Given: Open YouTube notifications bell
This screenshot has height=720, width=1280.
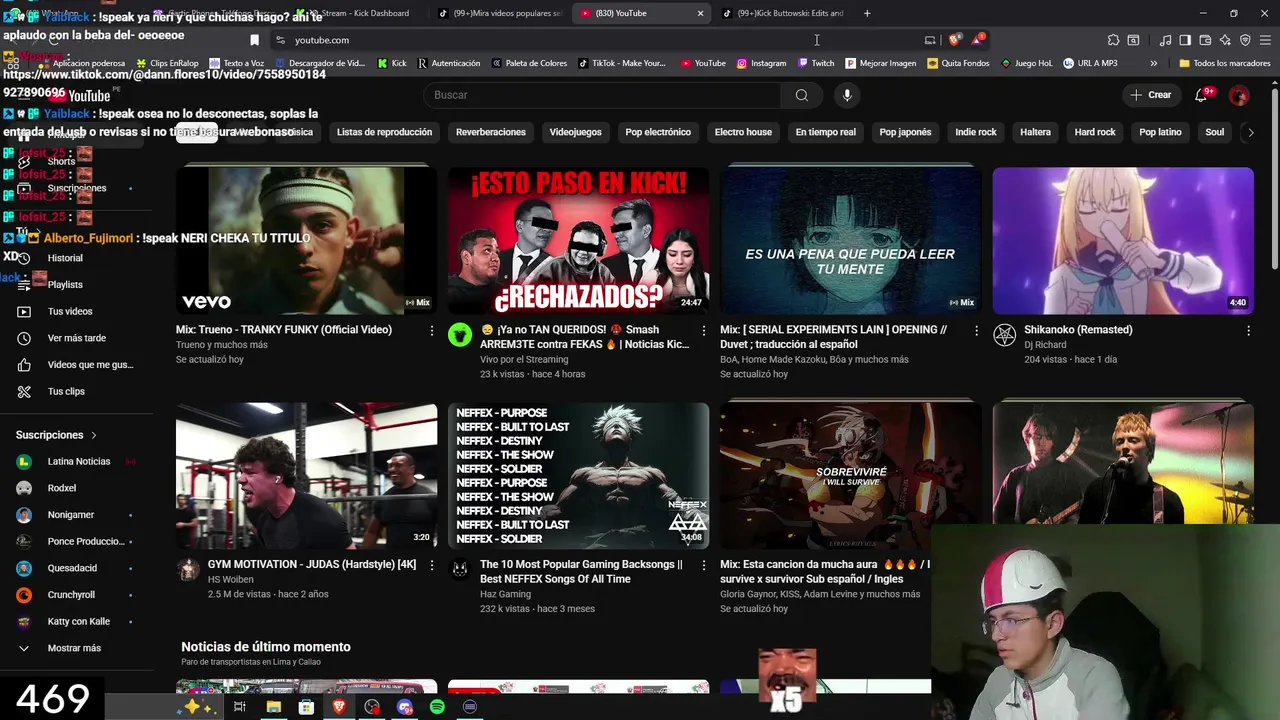Looking at the screenshot, I should click(x=1201, y=95).
